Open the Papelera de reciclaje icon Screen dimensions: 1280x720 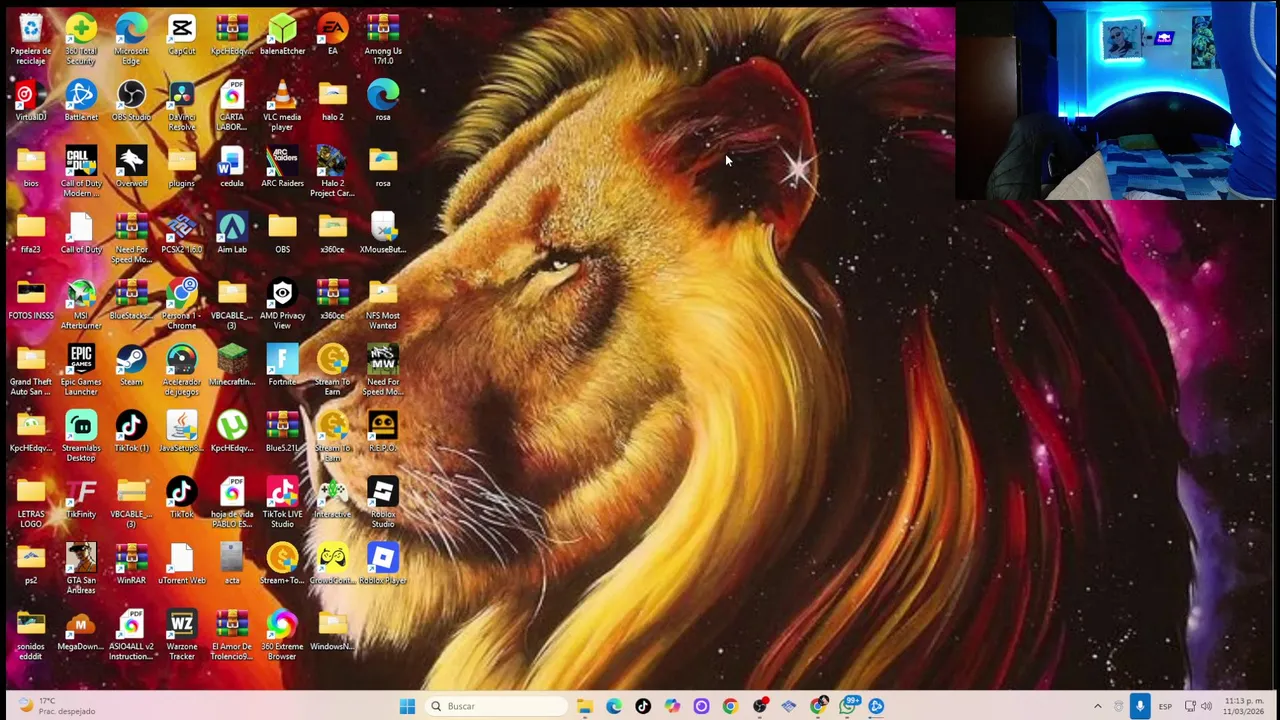pos(30,38)
